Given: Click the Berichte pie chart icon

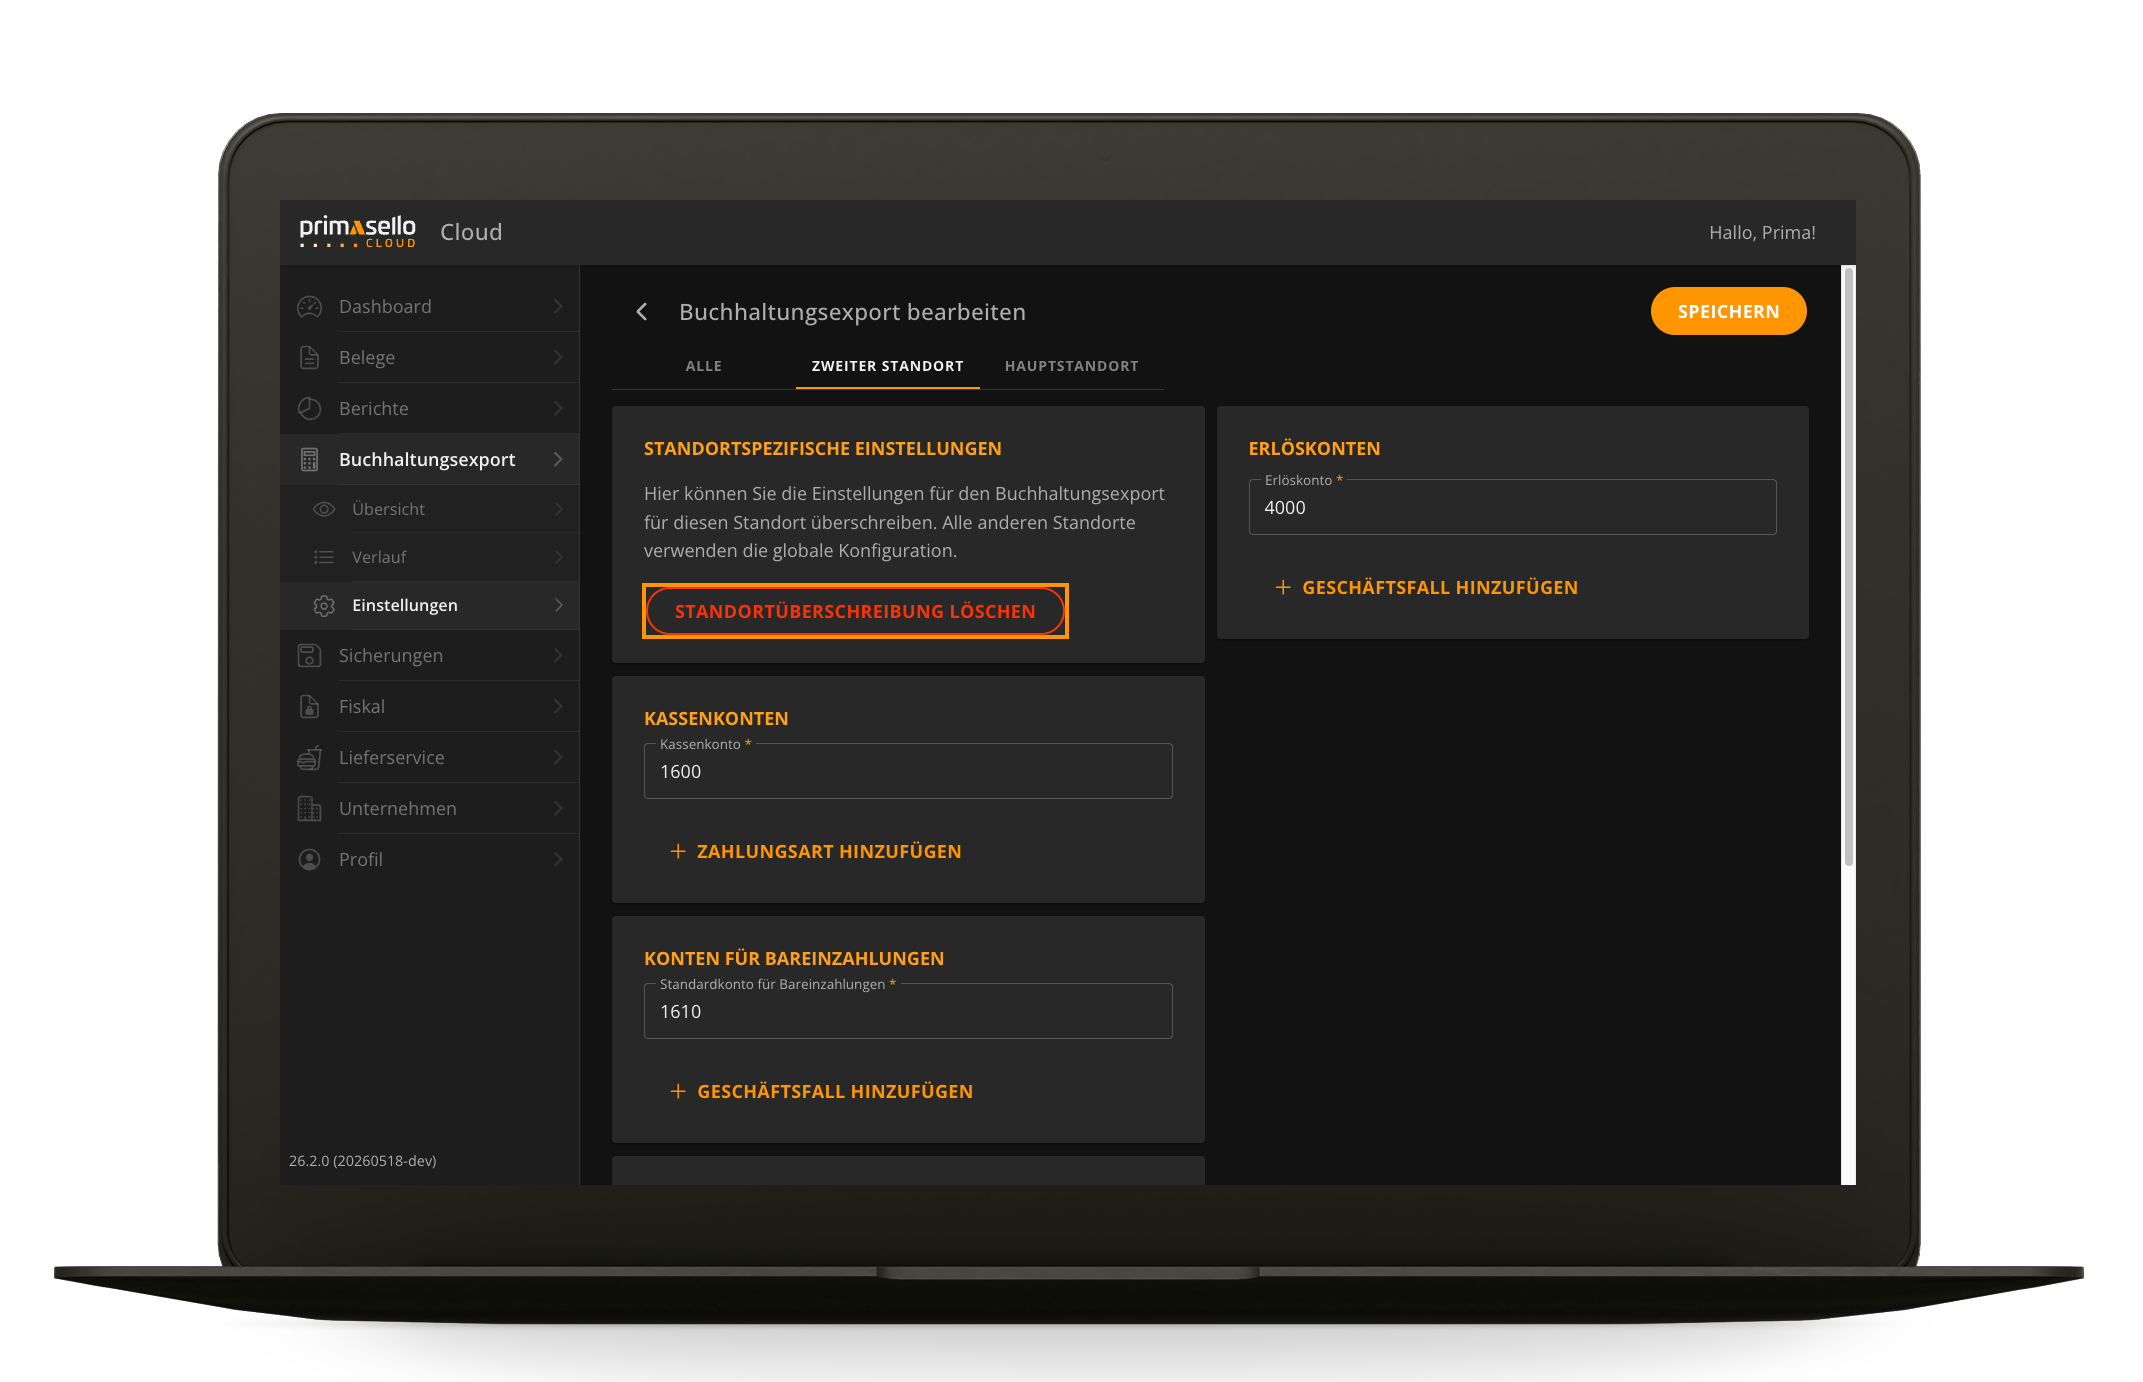Looking at the screenshot, I should pos(310,409).
